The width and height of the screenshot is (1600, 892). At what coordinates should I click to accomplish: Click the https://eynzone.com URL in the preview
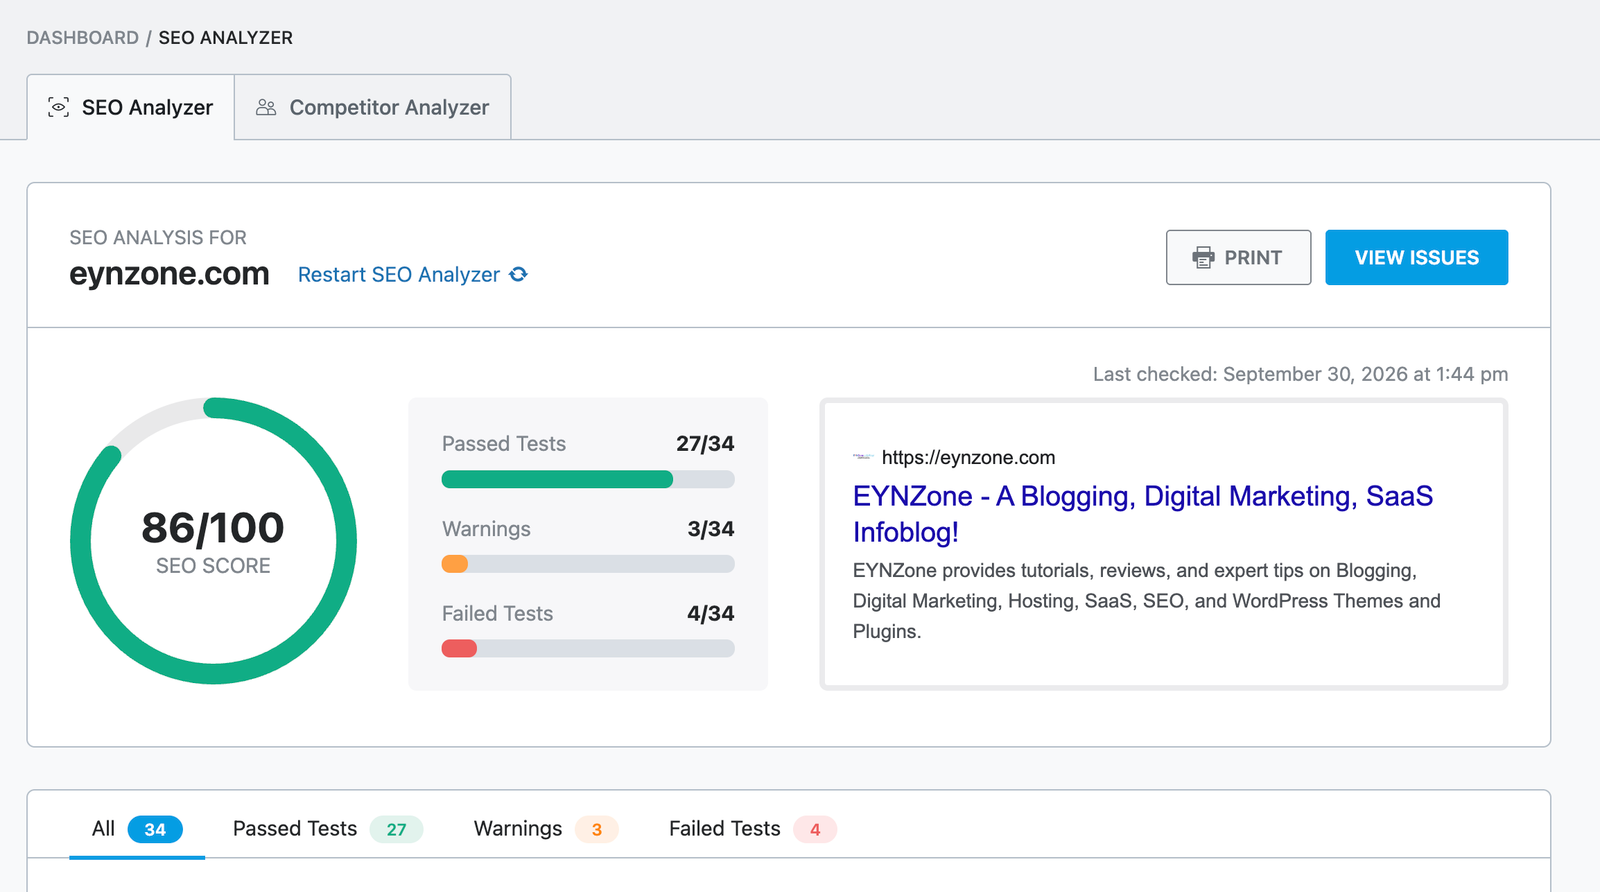coord(968,457)
